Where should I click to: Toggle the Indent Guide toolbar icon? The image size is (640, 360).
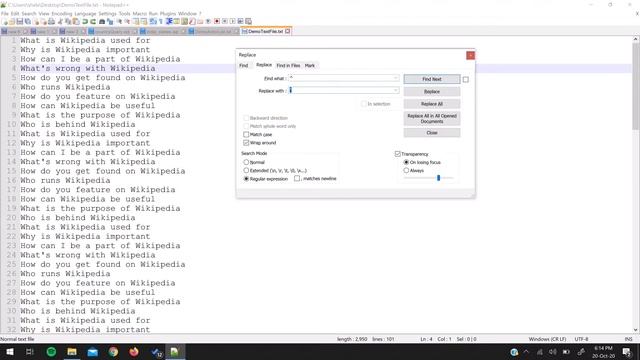point(169,21)
